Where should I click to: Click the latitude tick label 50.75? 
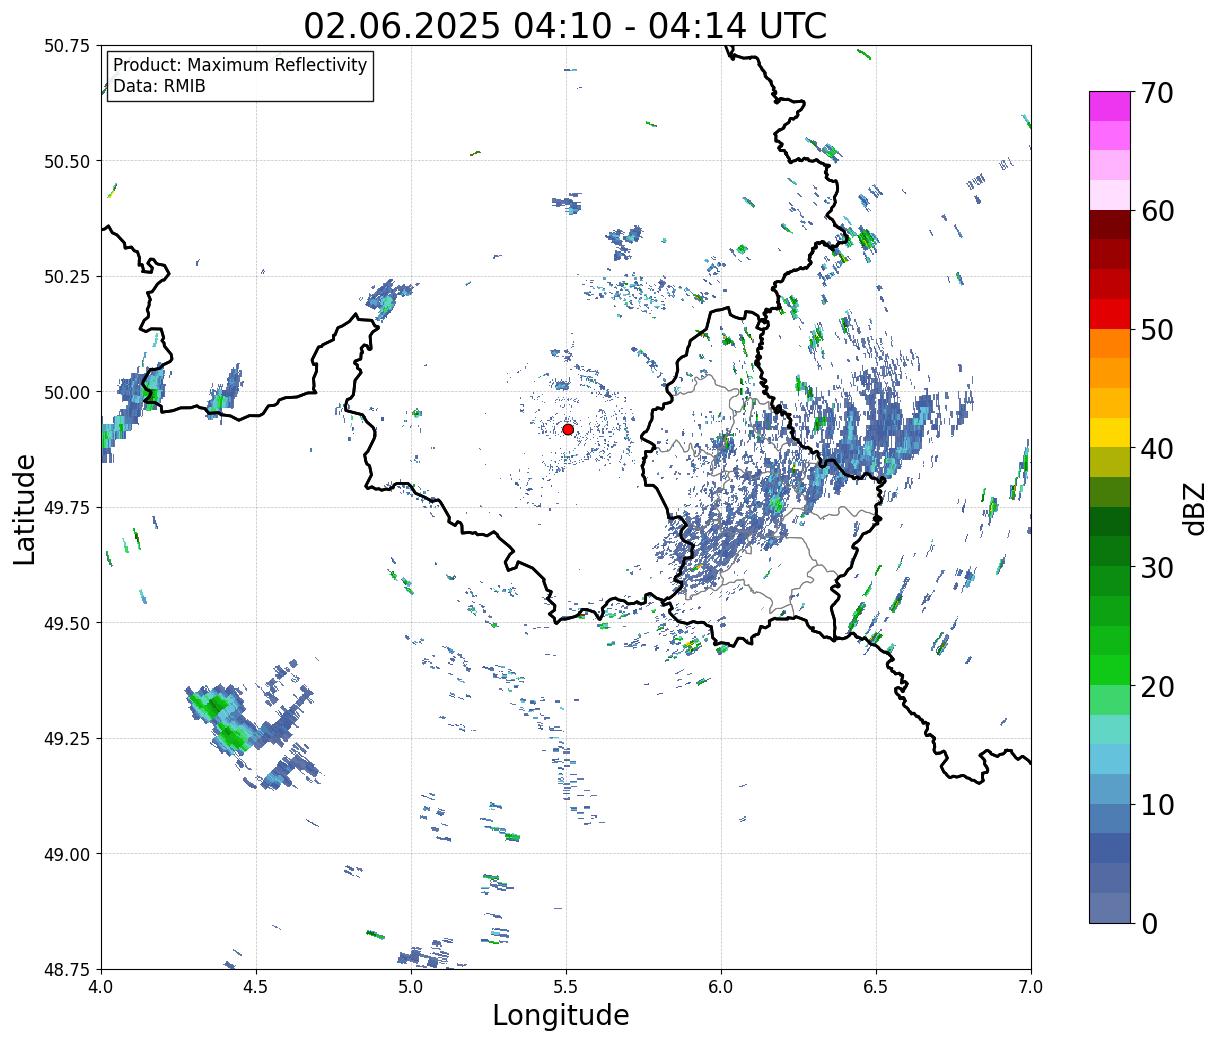tap(67, 46)
